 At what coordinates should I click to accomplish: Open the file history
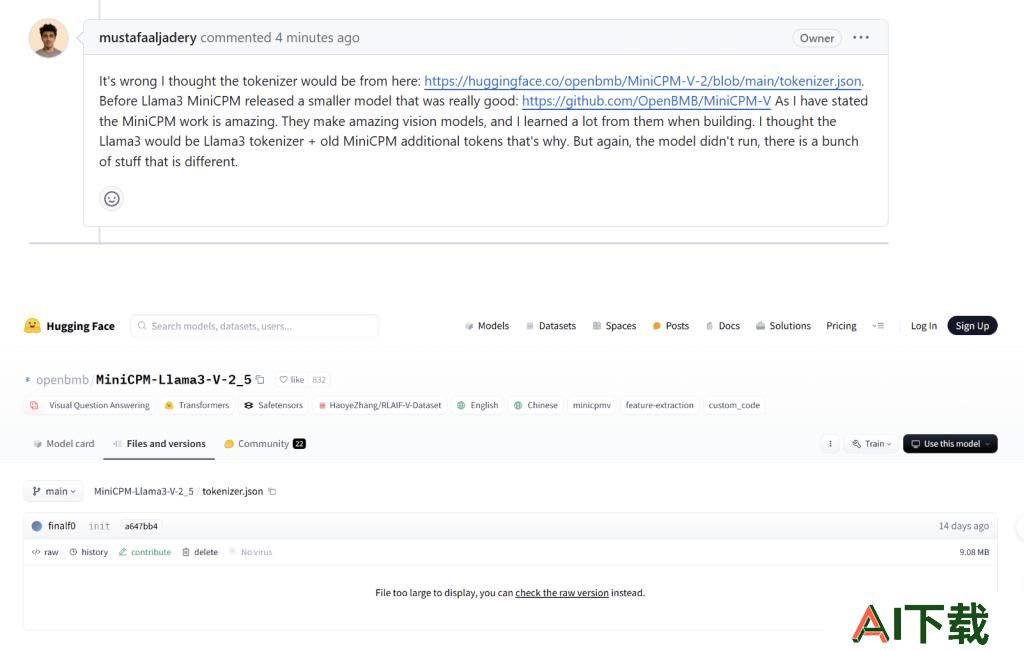tap(89, 552)
